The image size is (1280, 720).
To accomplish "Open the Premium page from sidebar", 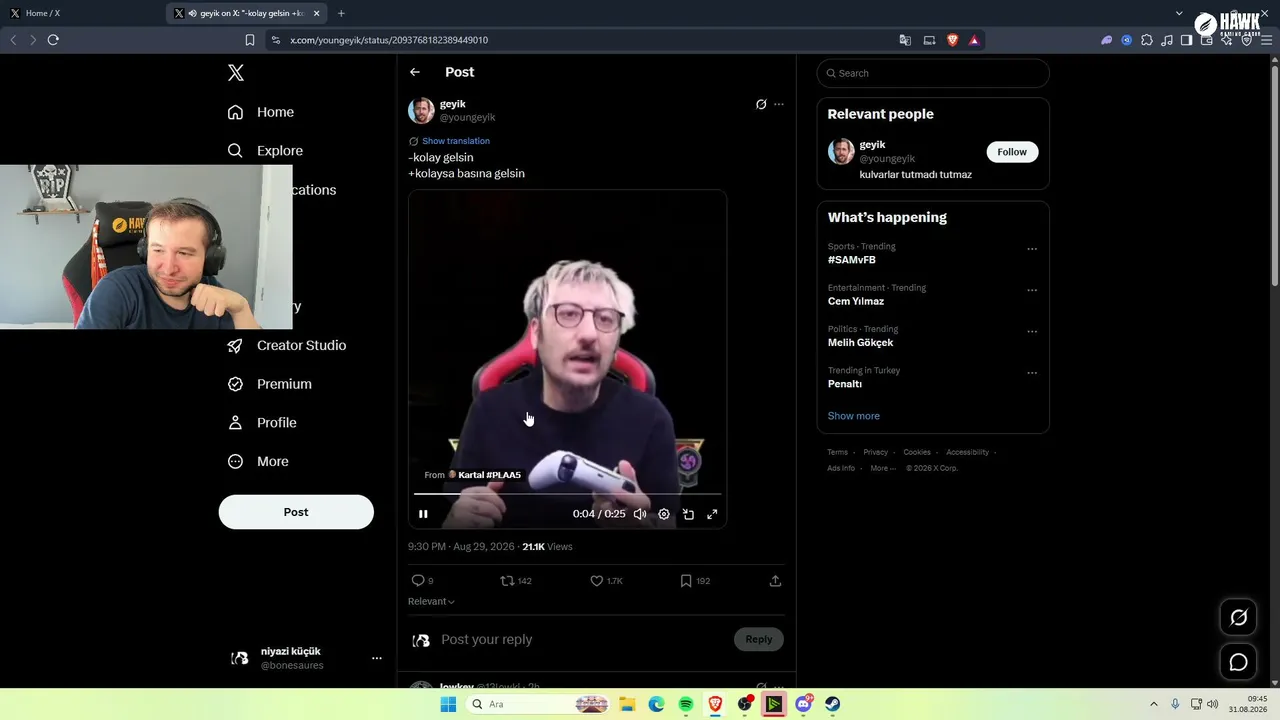I will (270, 384).
